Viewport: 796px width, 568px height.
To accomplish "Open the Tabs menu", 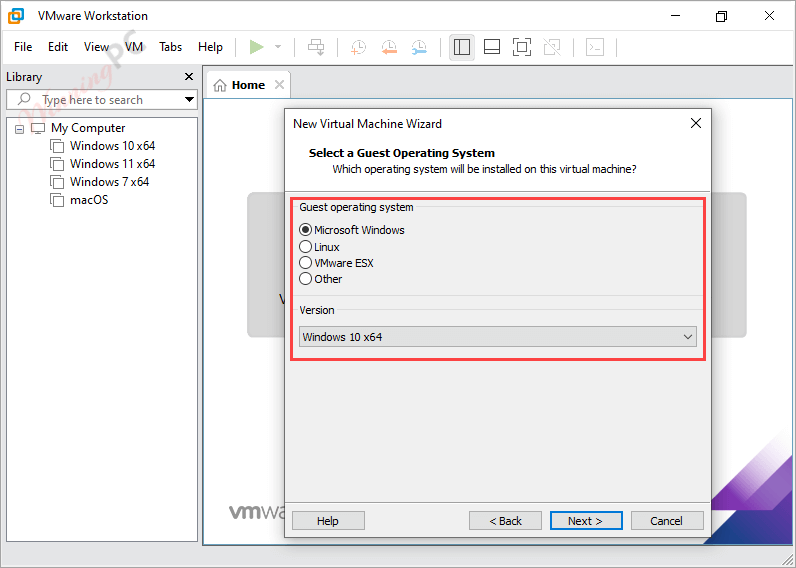I will [x=171, y=47].
